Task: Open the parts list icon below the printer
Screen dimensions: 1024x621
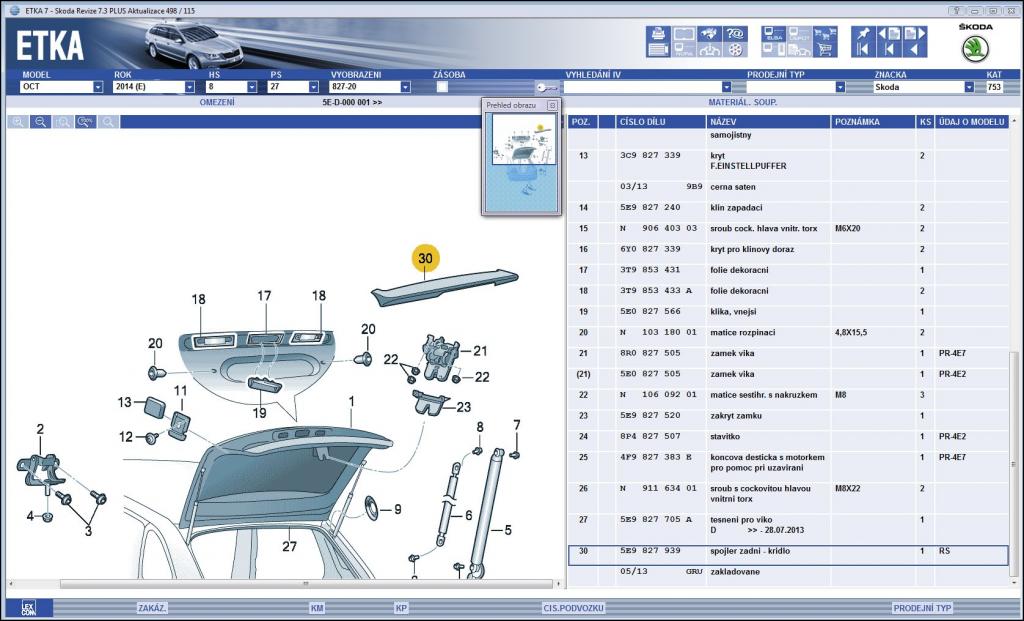Action: [658, 50]
